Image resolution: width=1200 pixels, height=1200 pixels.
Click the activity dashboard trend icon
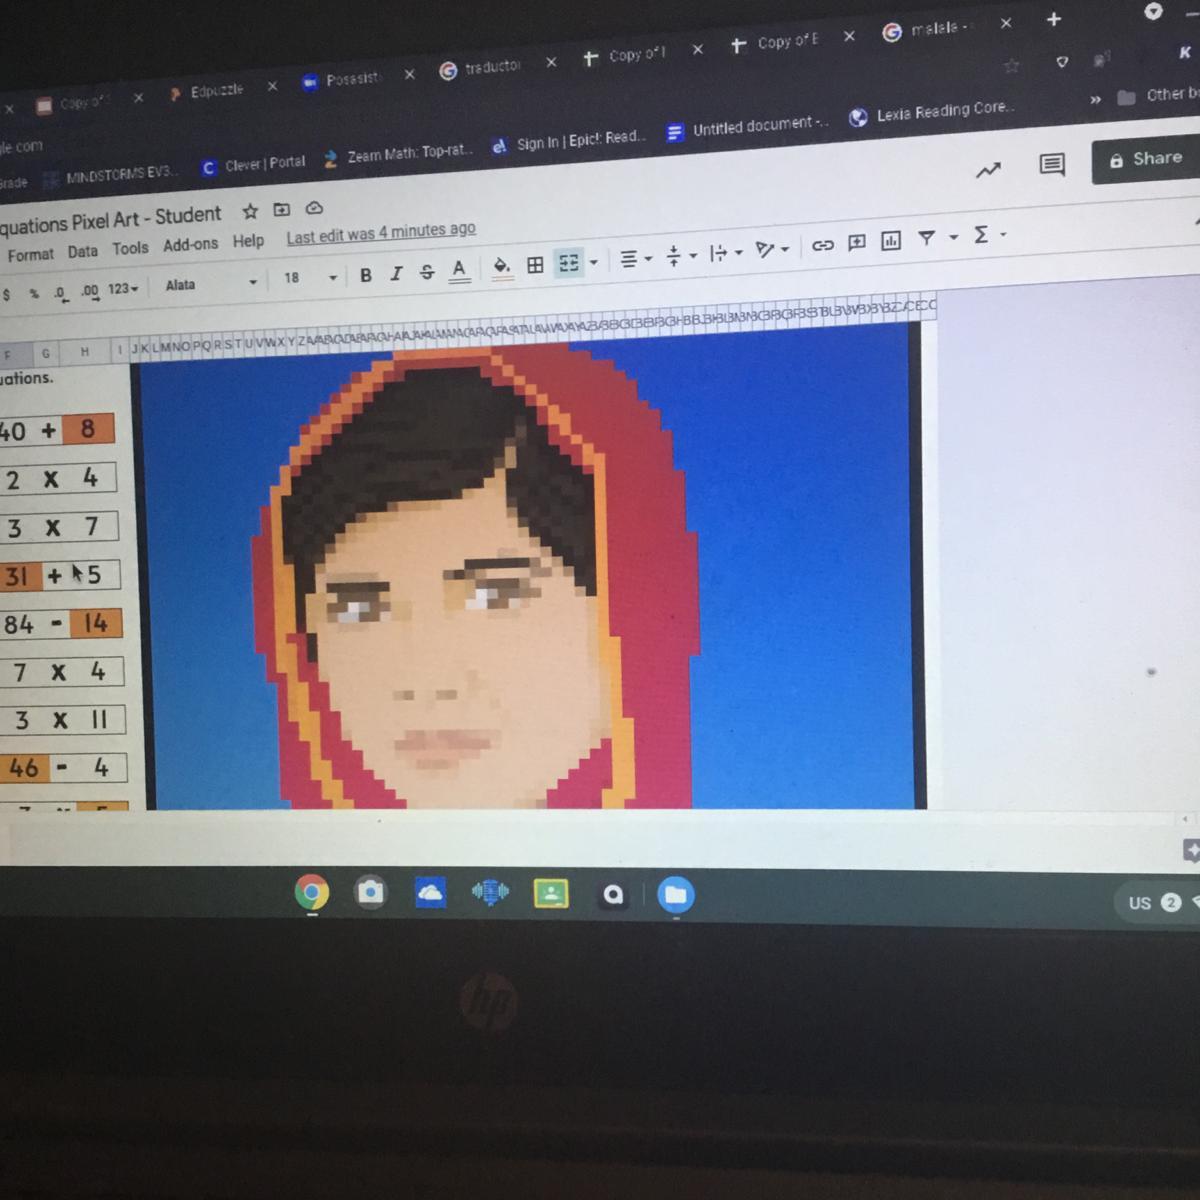point(988,171)
